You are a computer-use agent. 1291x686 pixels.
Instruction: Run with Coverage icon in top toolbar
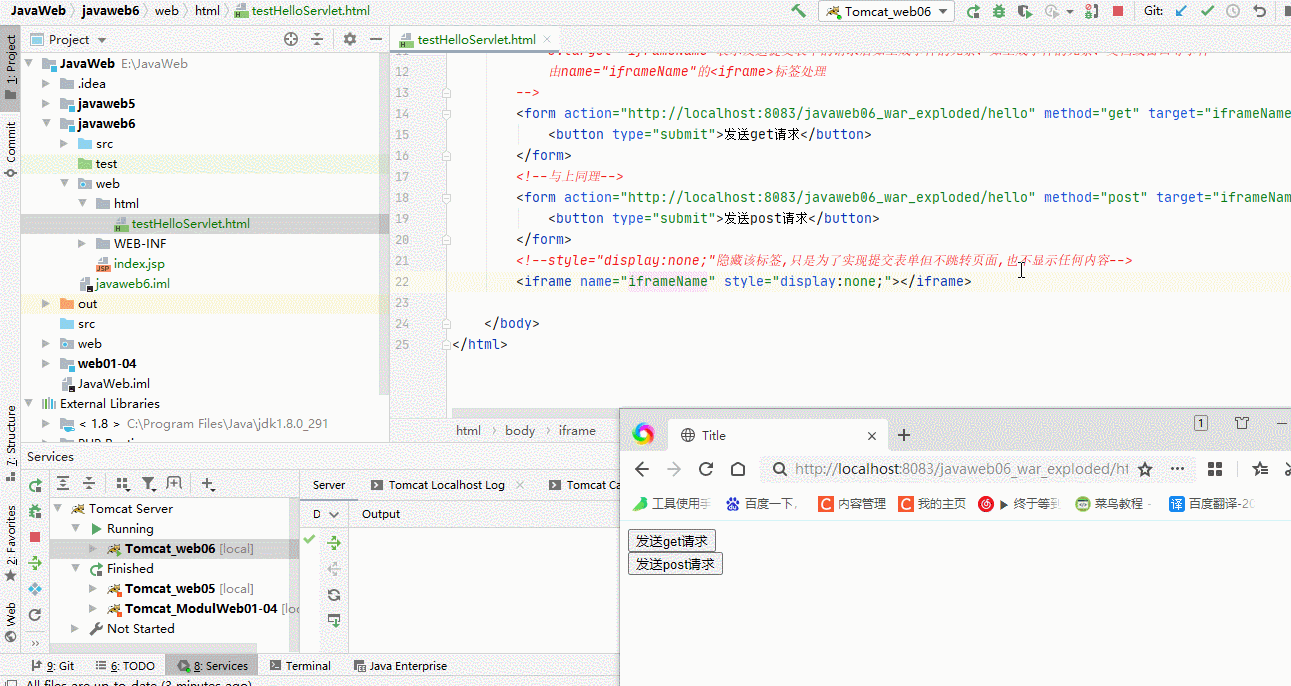(1025, 11)
